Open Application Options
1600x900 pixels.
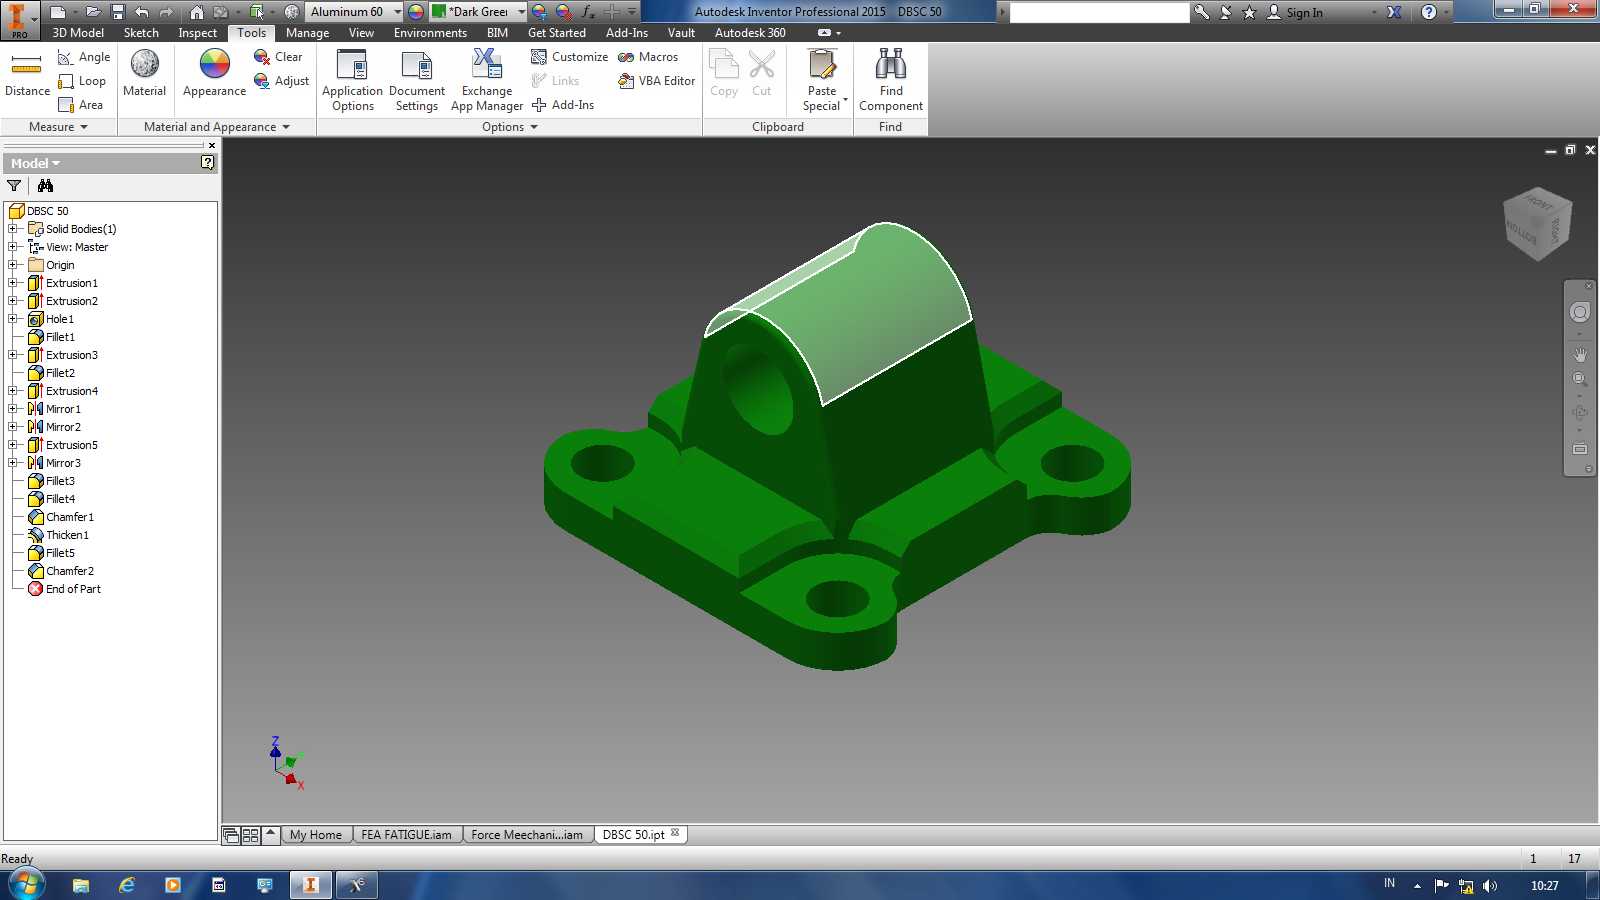(352, 81)
